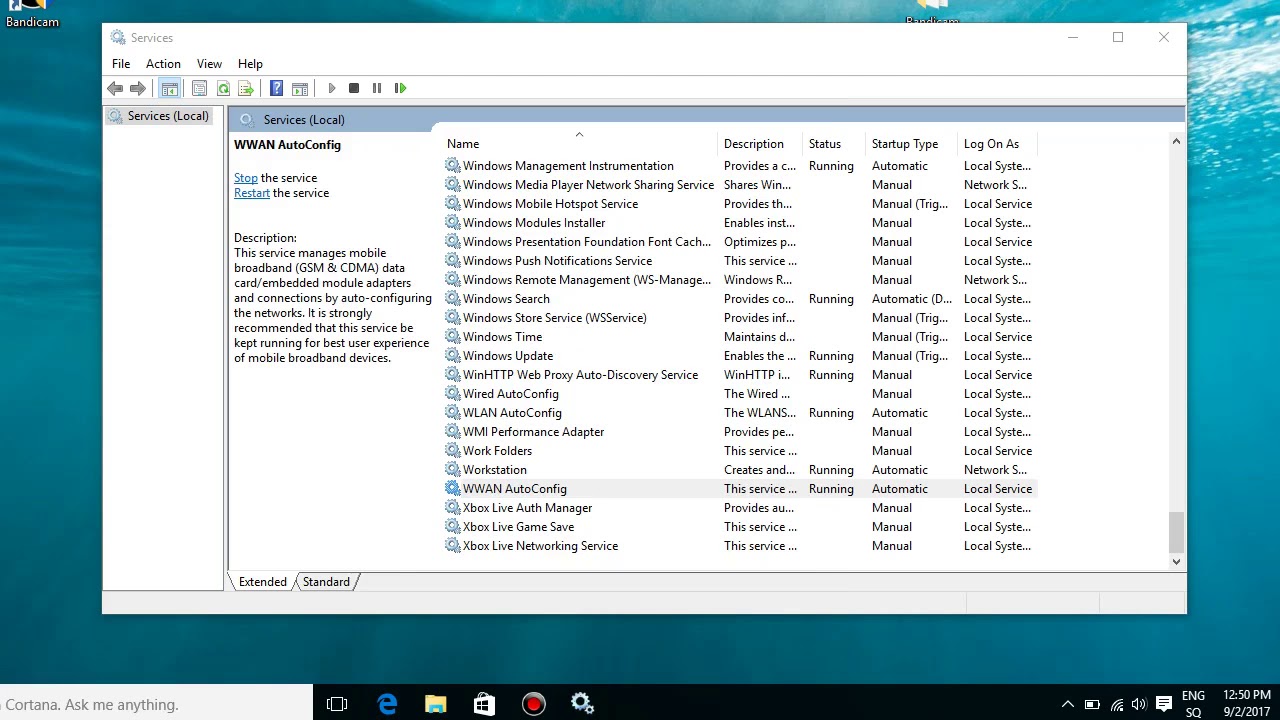
Task: Click the Back arrow toolbar button
Action: pyautogui.click(x=115, y=88)
